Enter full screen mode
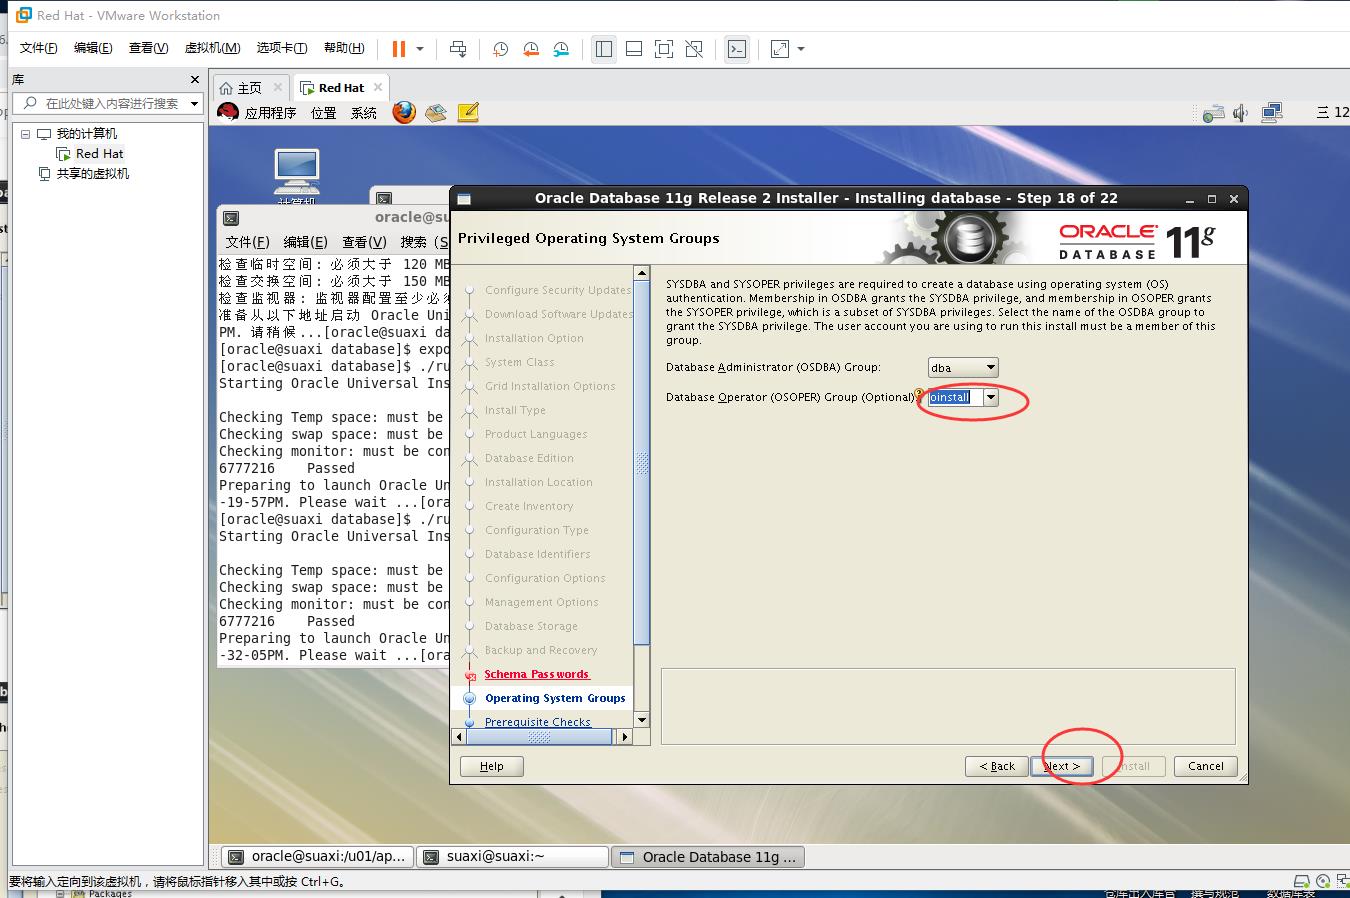The image size is (1350, 898). (x=664, y=49)
